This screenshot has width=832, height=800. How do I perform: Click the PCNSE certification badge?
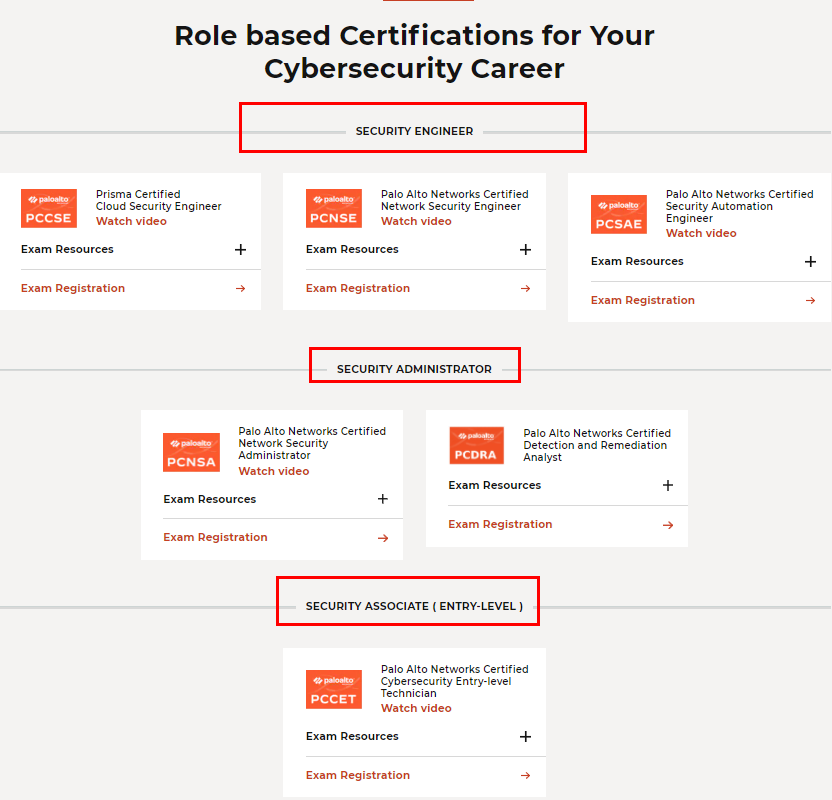[x=334, y=208]
